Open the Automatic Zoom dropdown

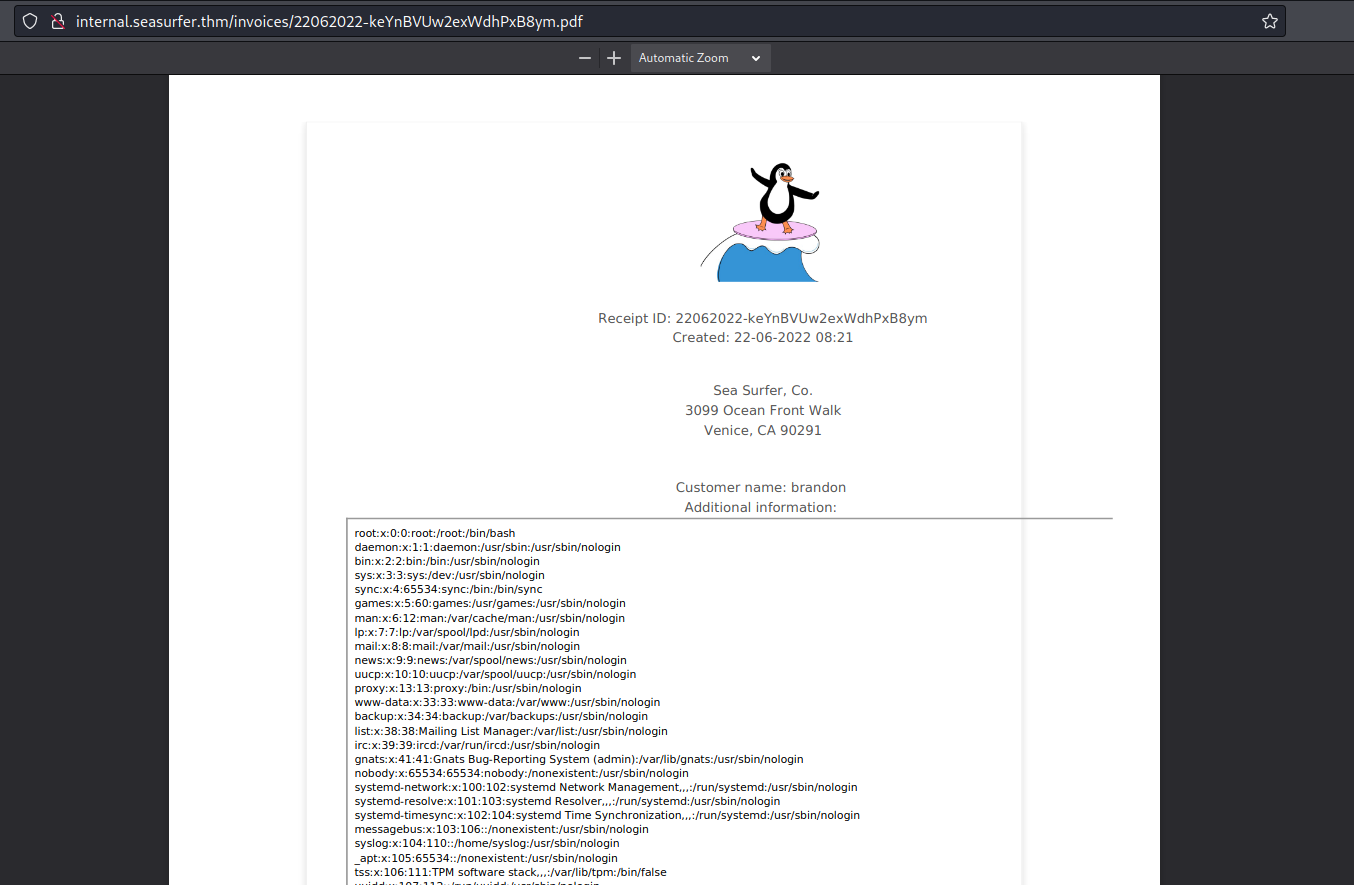click(x=700, y=58)
